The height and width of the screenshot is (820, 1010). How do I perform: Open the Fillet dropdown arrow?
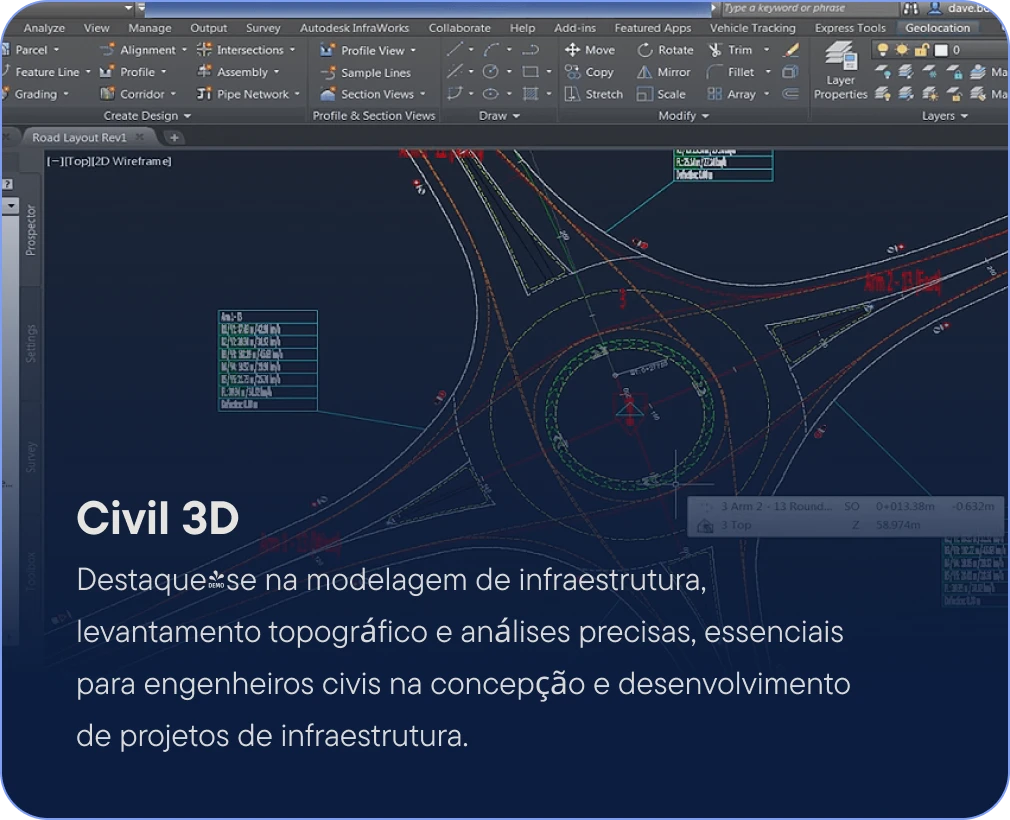tap(768, 72)
